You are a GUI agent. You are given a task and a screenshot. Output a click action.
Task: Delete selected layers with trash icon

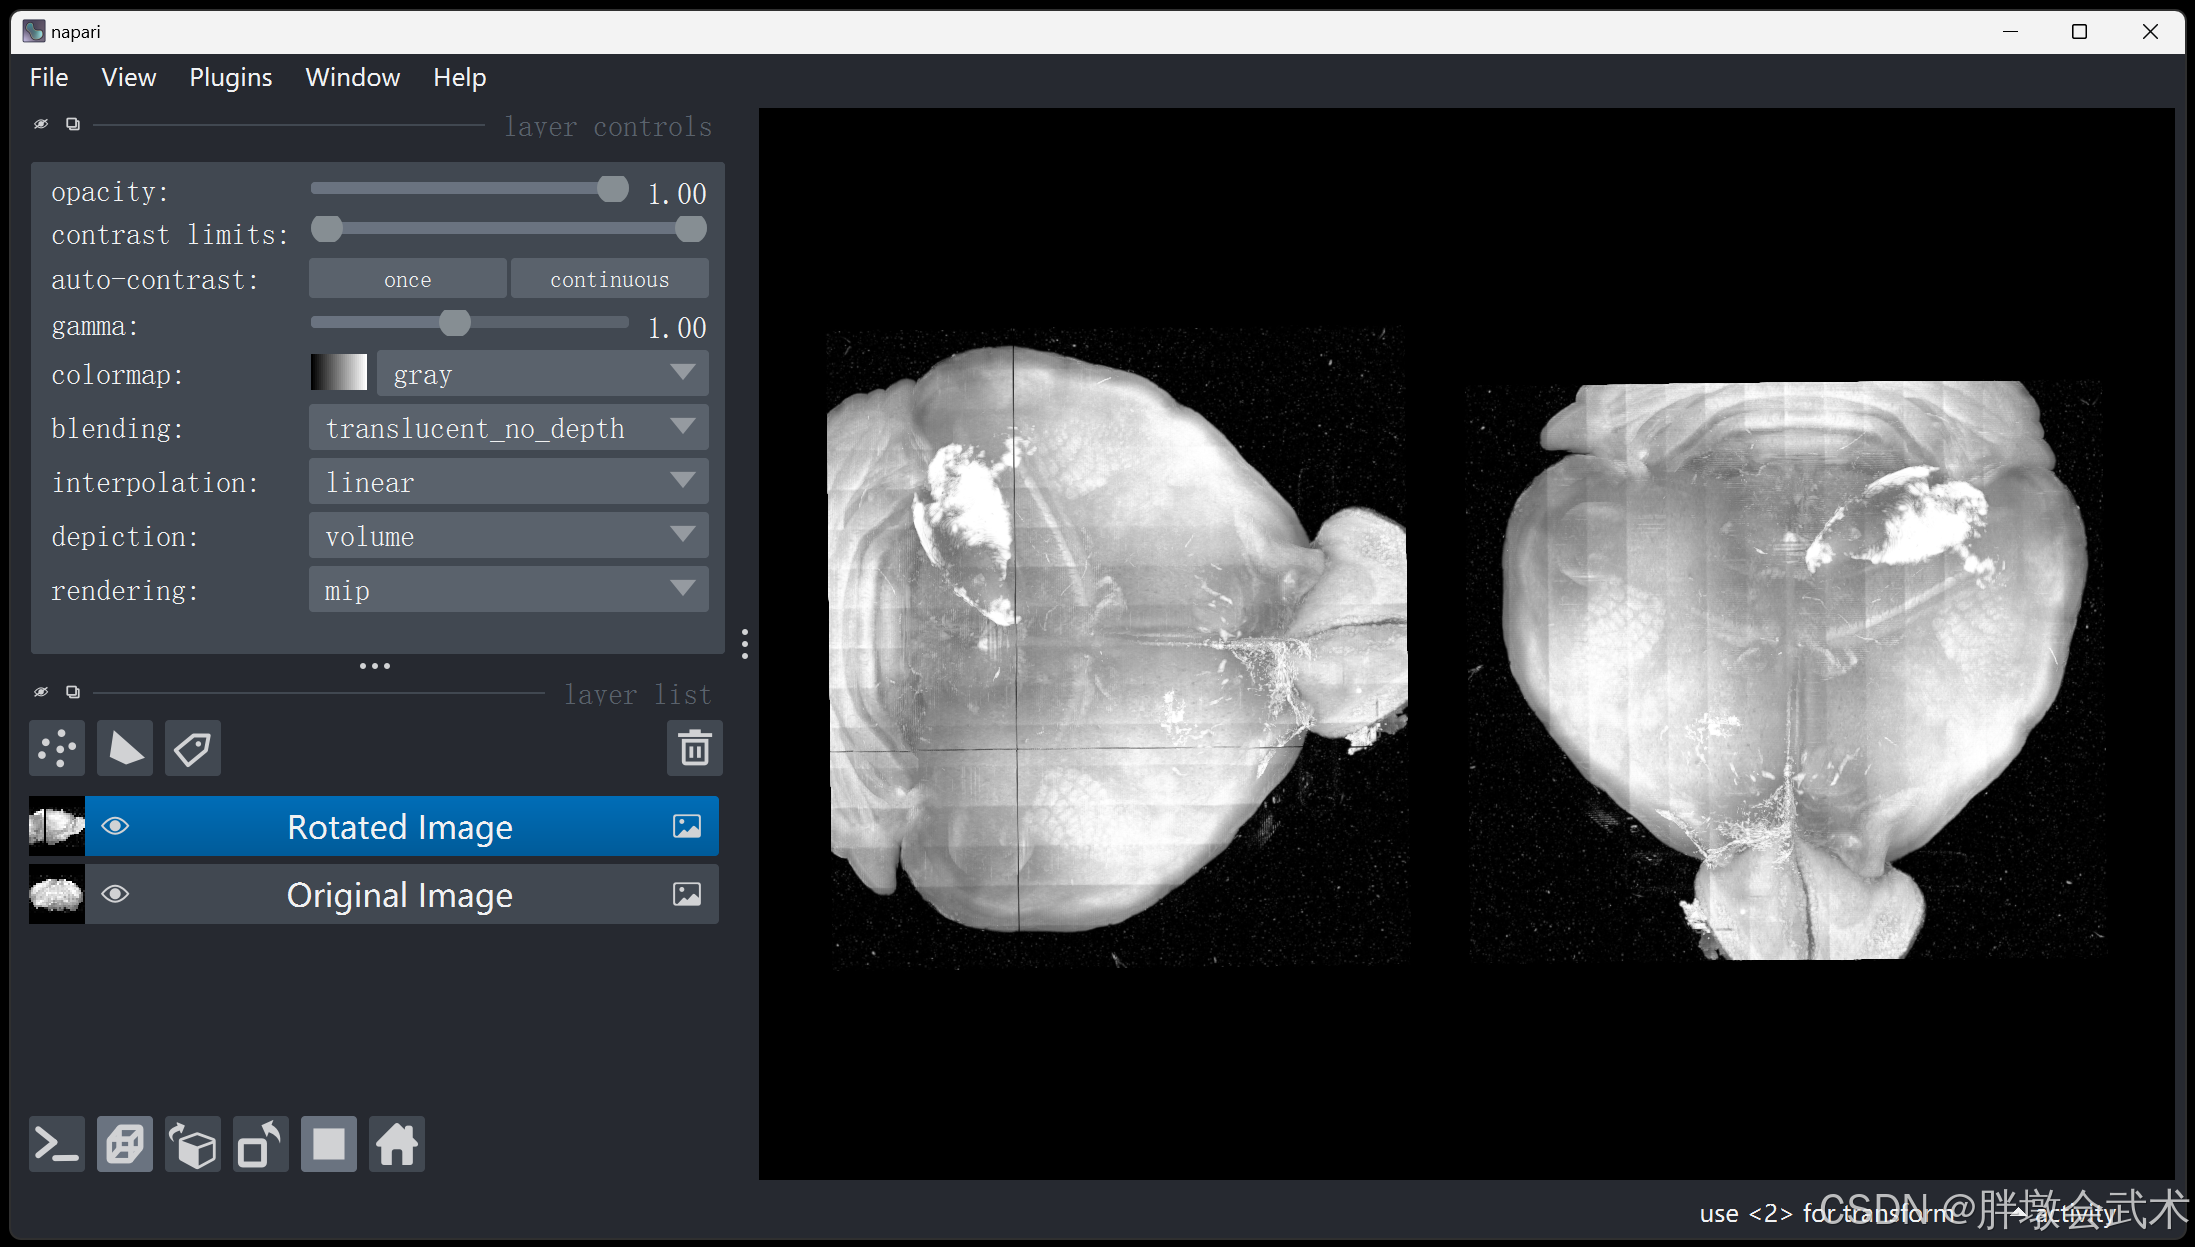694,748
